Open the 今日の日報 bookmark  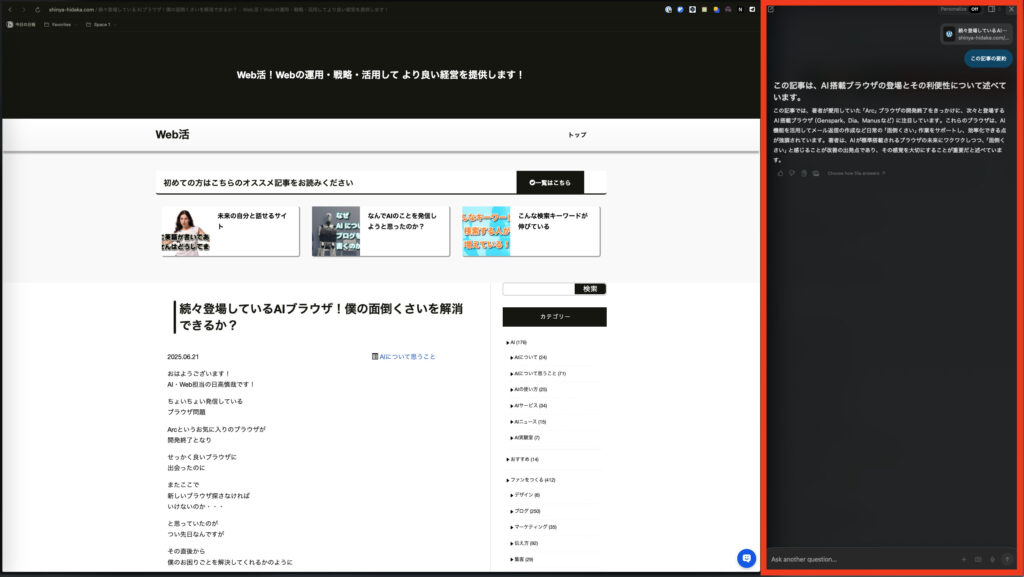click(x=21, y=25)
